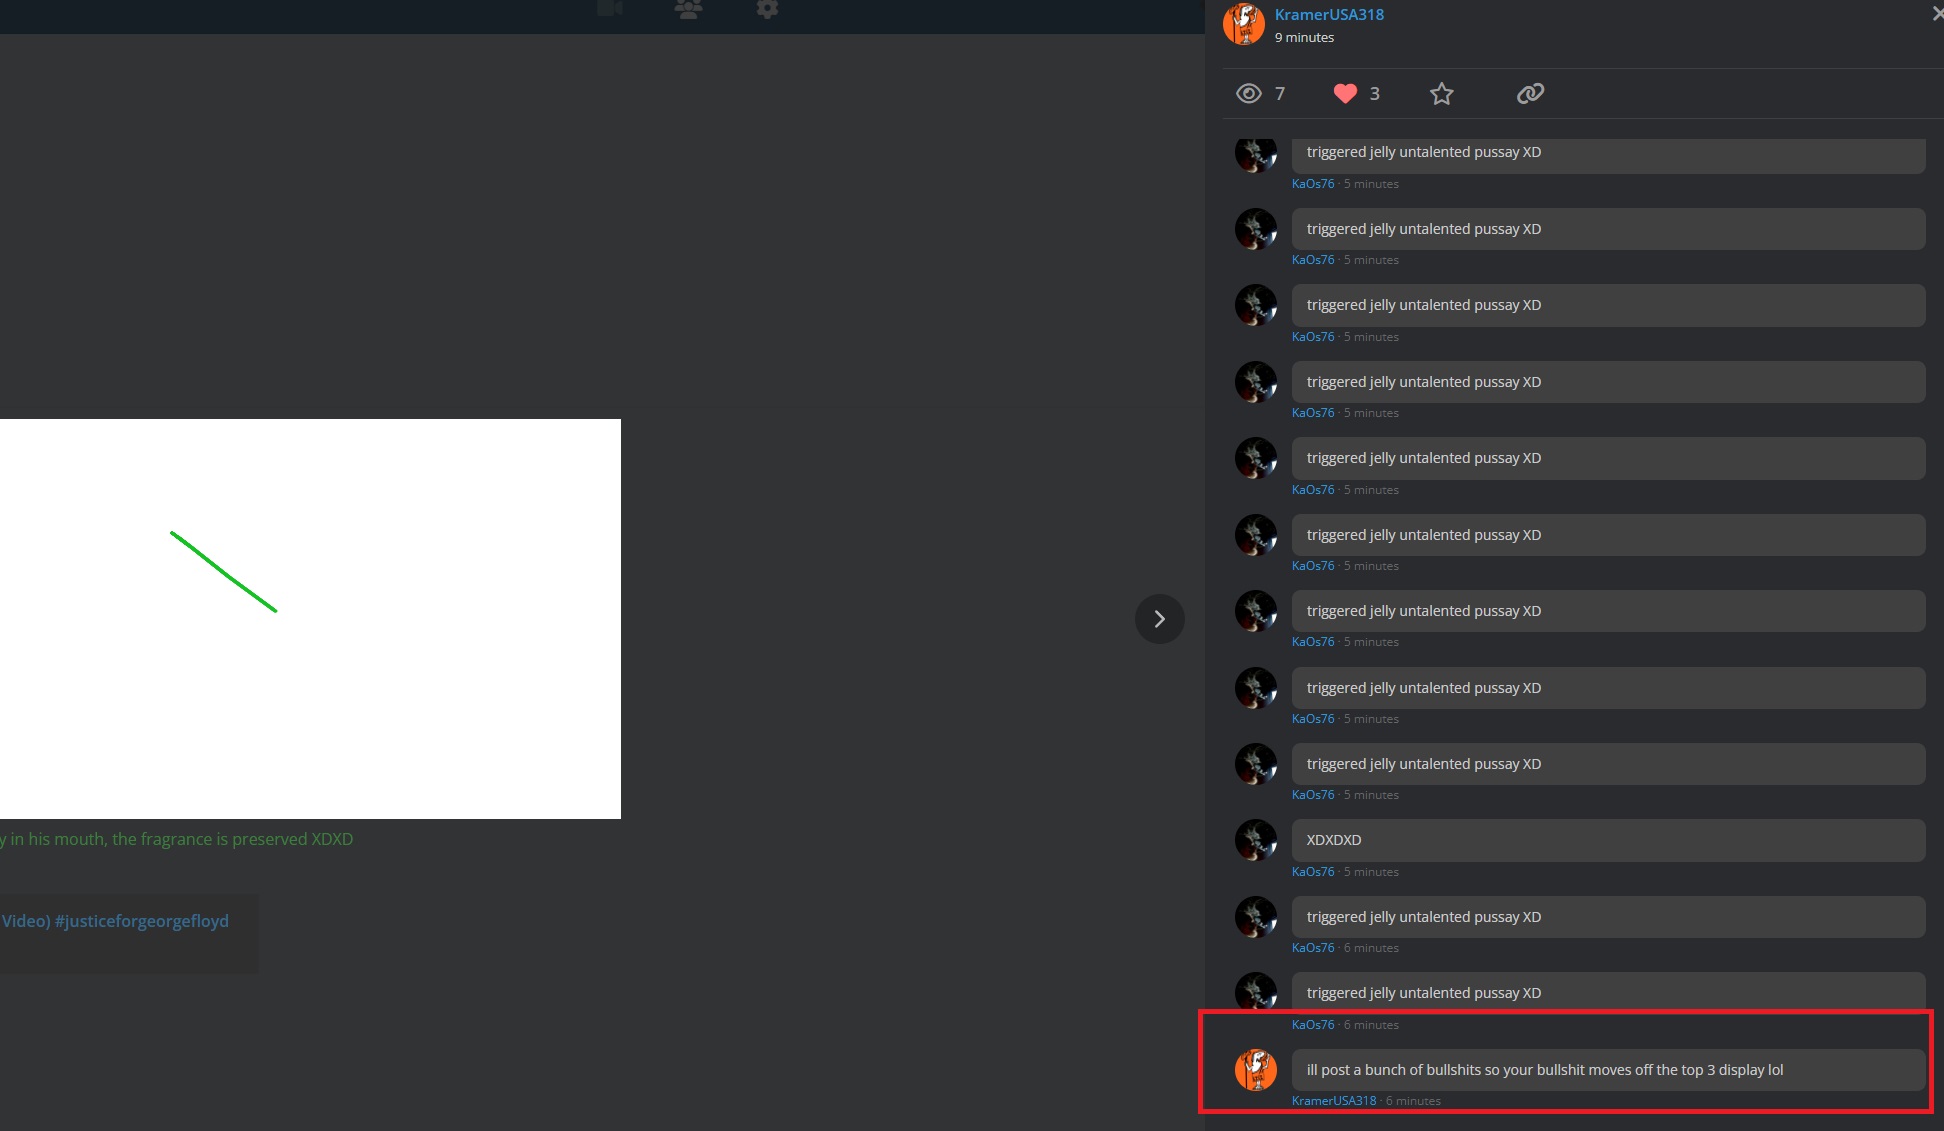This screenshot has width=1944, height=1131.
Task: Select the XDXDXD comment bubble
Action: click(1608, 840)
